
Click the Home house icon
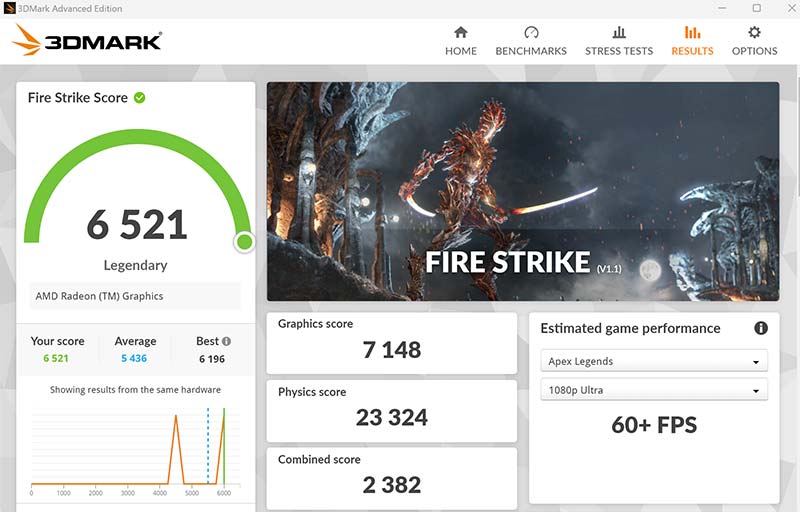click(460, 32)
